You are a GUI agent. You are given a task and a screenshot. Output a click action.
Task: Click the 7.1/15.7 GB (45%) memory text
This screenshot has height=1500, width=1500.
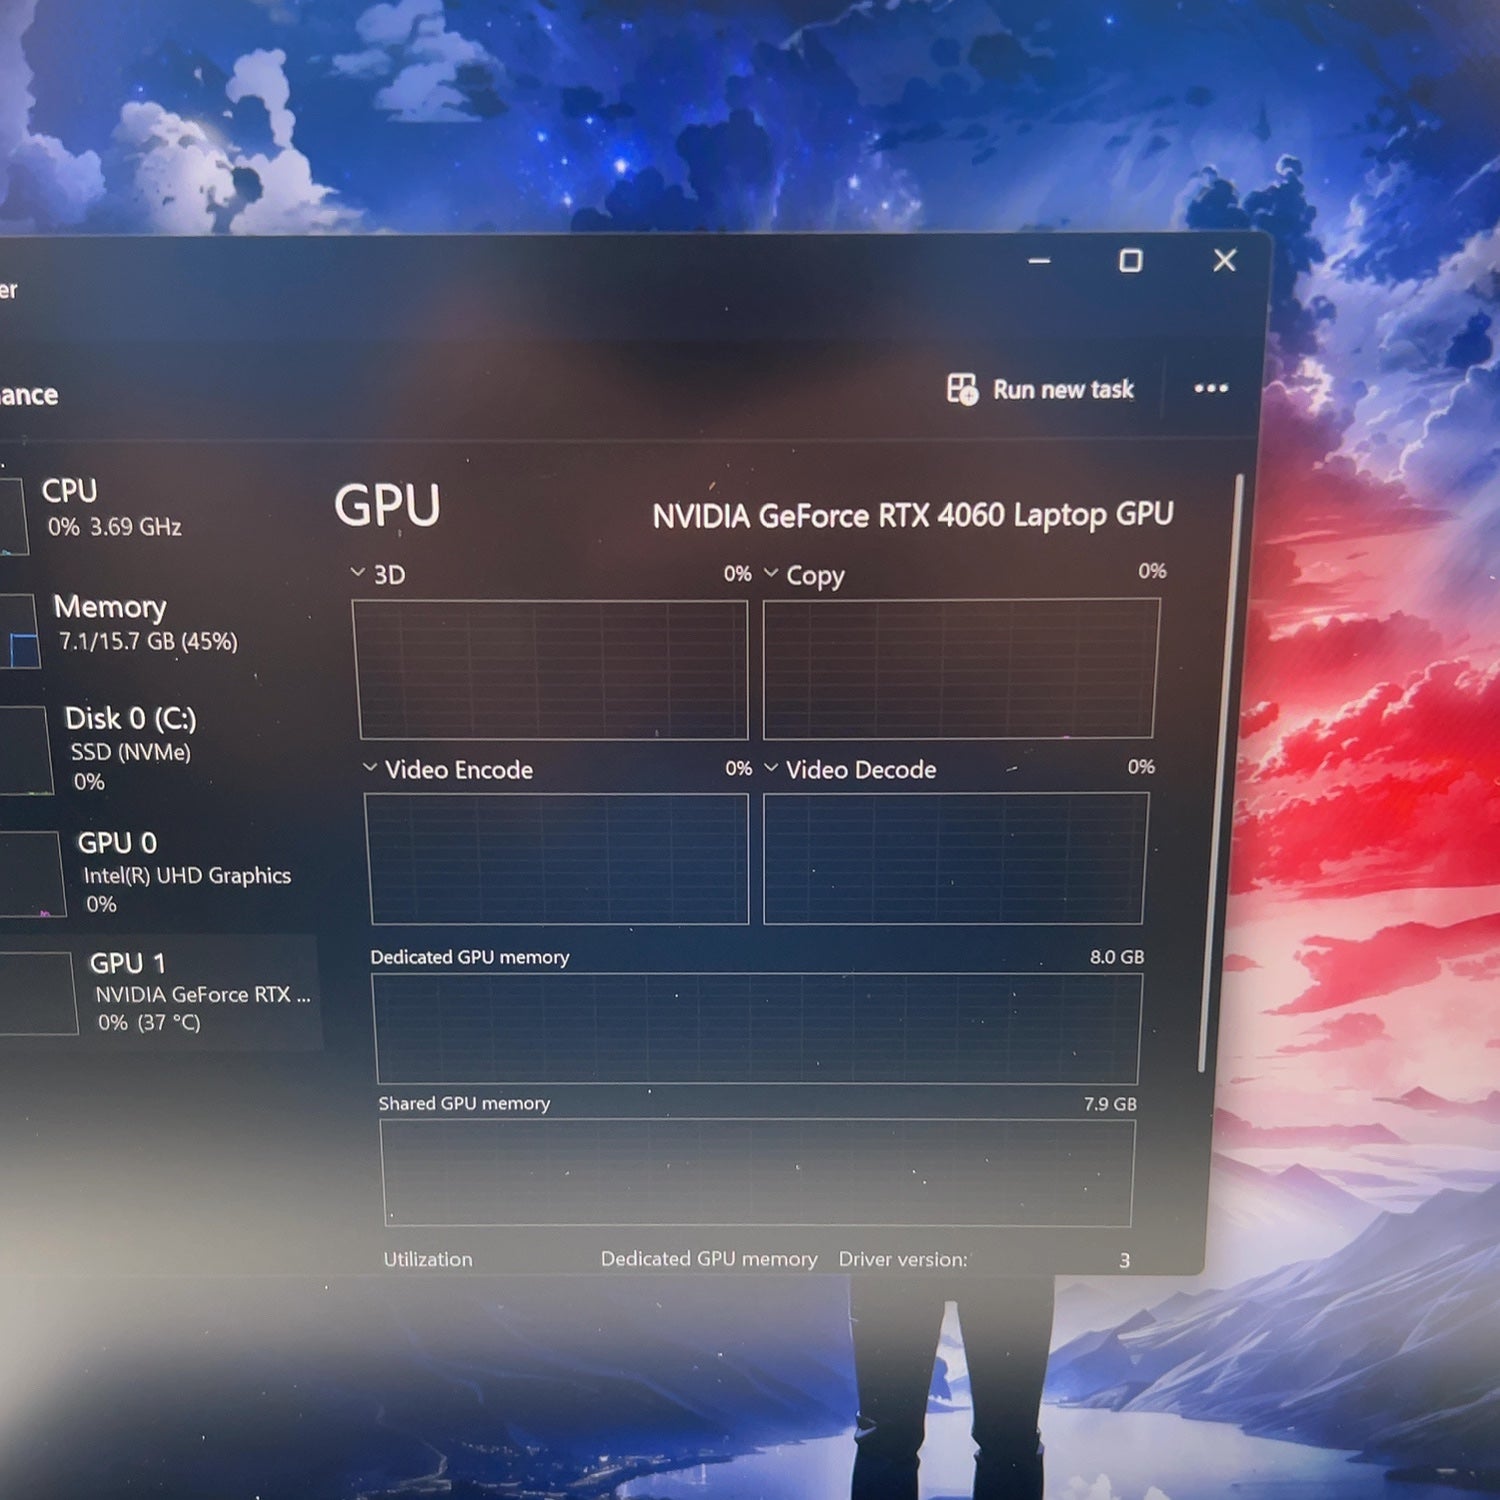[x=148, y=641]
